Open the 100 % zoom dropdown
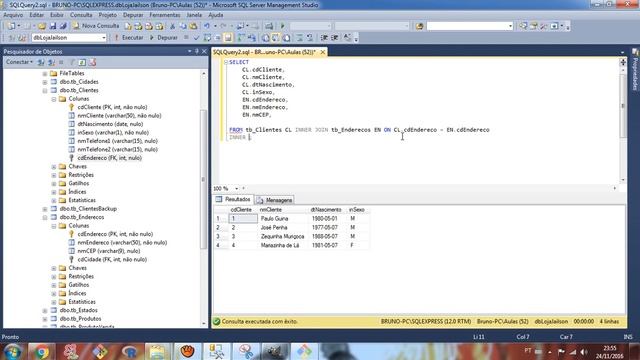This screenshot has width=640, height=360. (x=236, y=189)
